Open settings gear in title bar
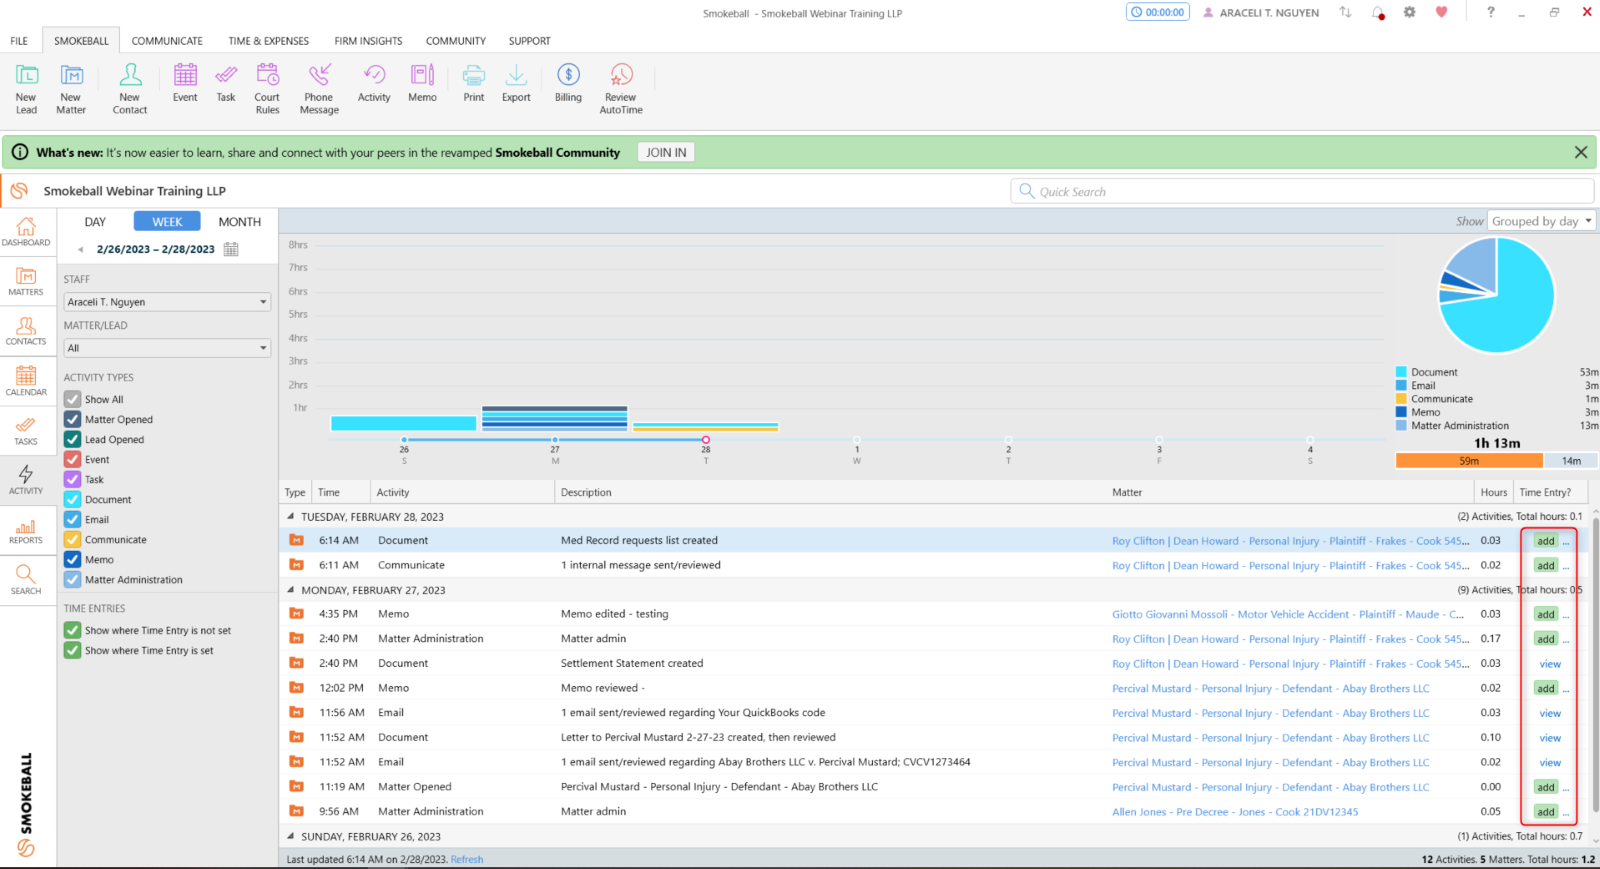1600x869 pixels. pyautogui.click(x=1410, y=13)
